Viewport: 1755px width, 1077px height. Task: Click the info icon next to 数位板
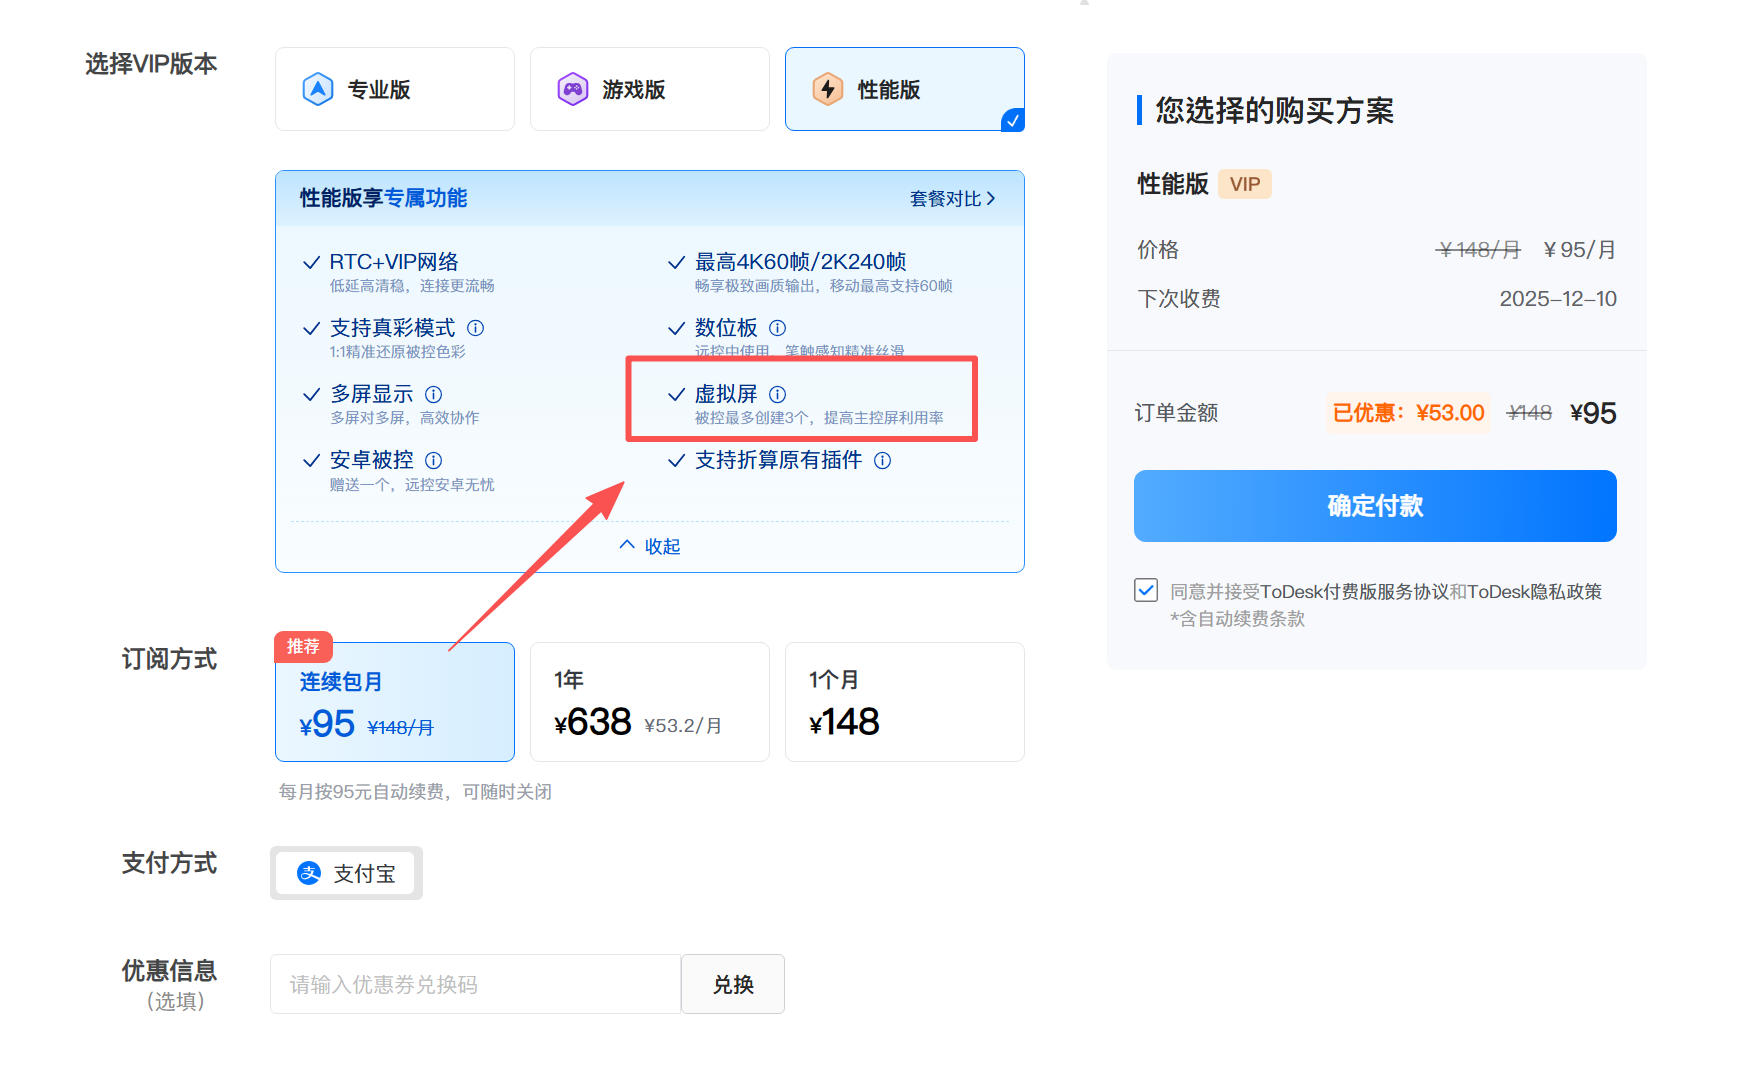pos(778,328)
